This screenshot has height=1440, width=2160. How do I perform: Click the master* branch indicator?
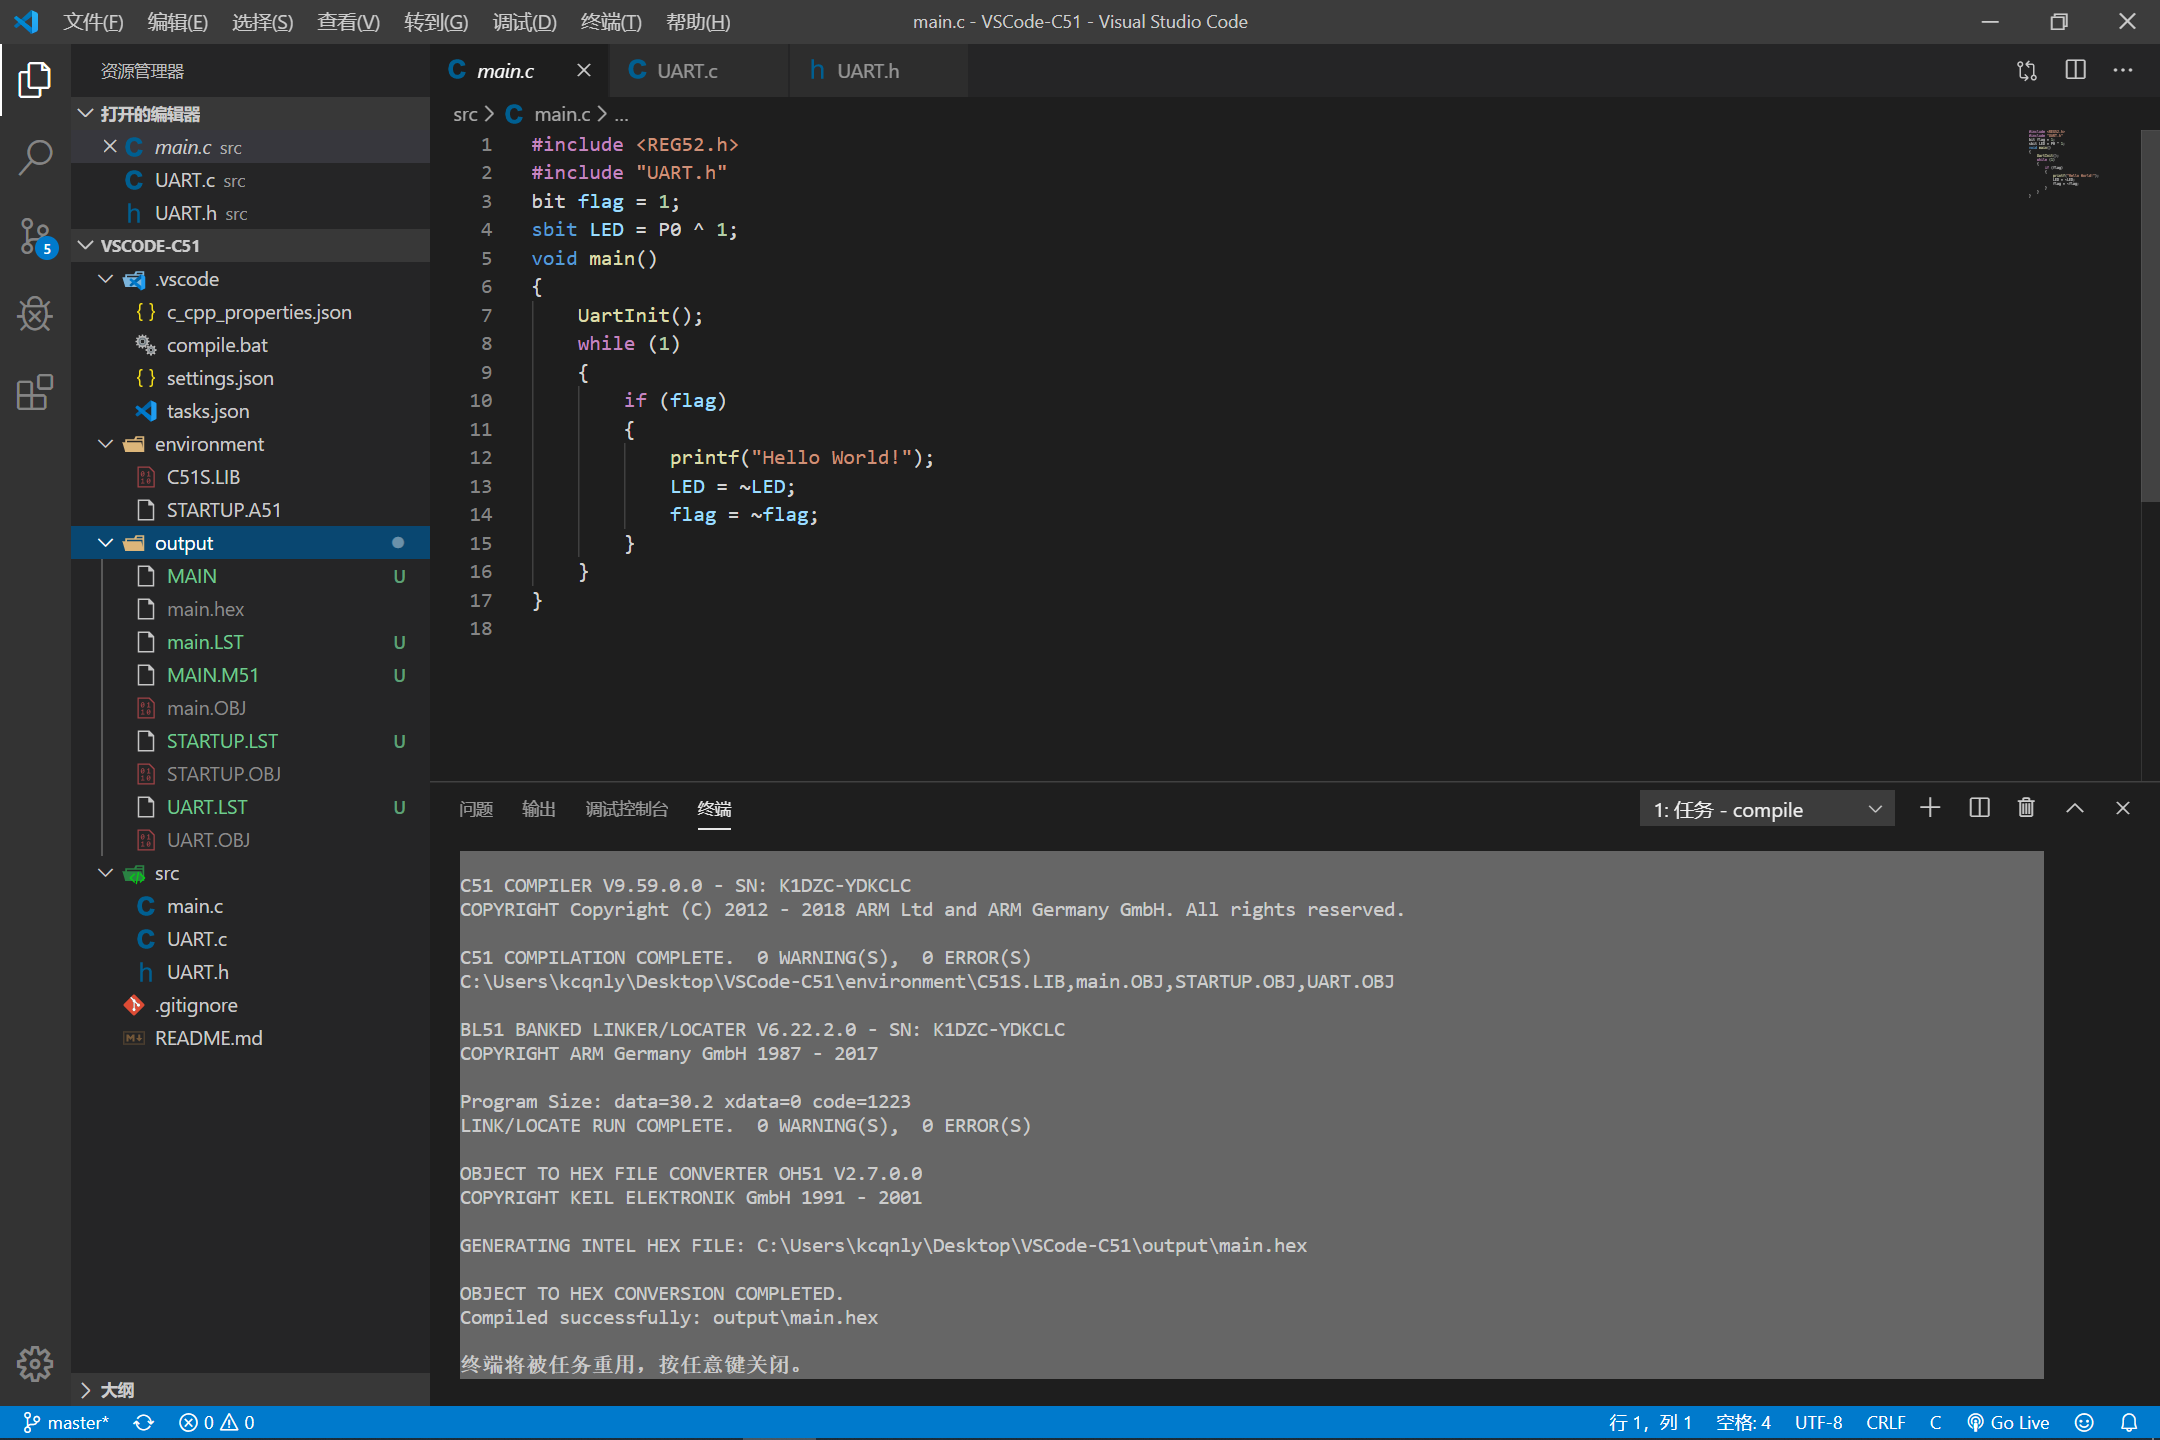click(66, 1422)
